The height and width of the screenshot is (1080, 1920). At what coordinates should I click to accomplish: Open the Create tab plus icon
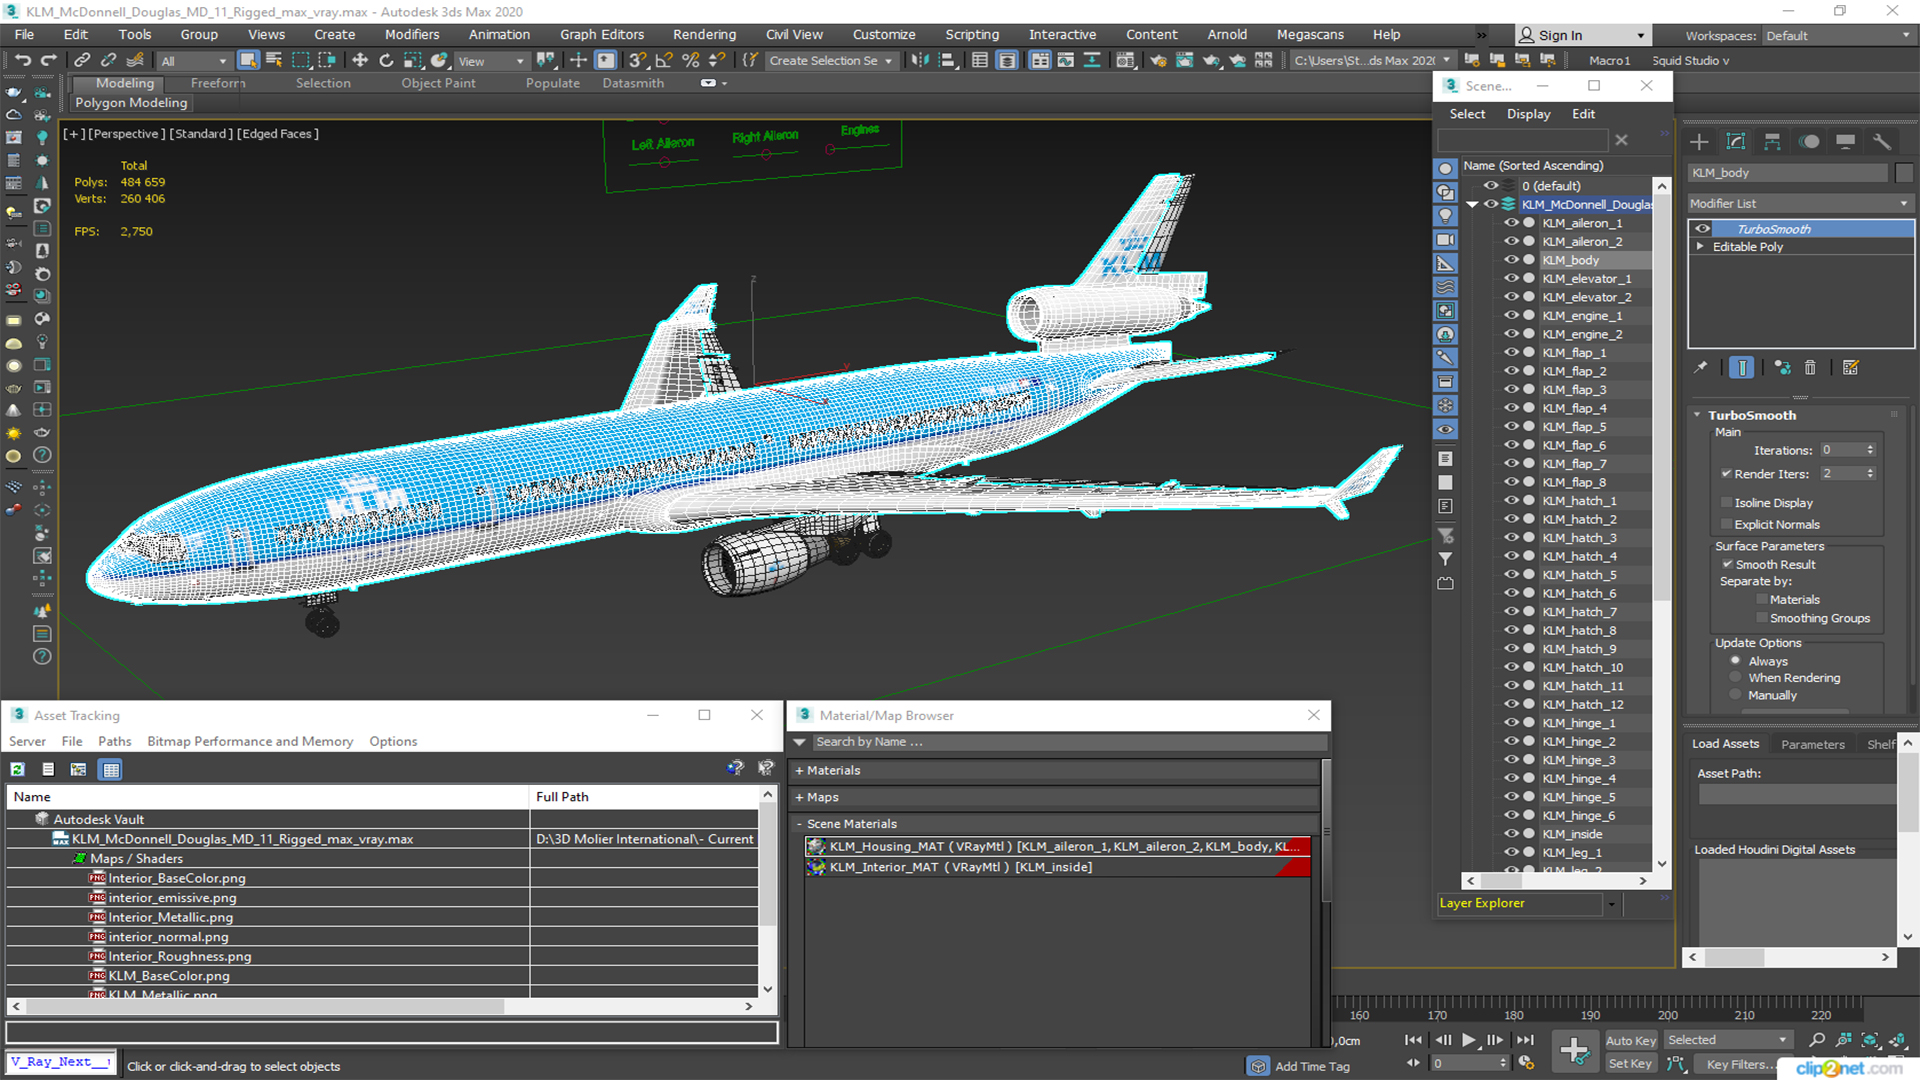(1699, 141)
